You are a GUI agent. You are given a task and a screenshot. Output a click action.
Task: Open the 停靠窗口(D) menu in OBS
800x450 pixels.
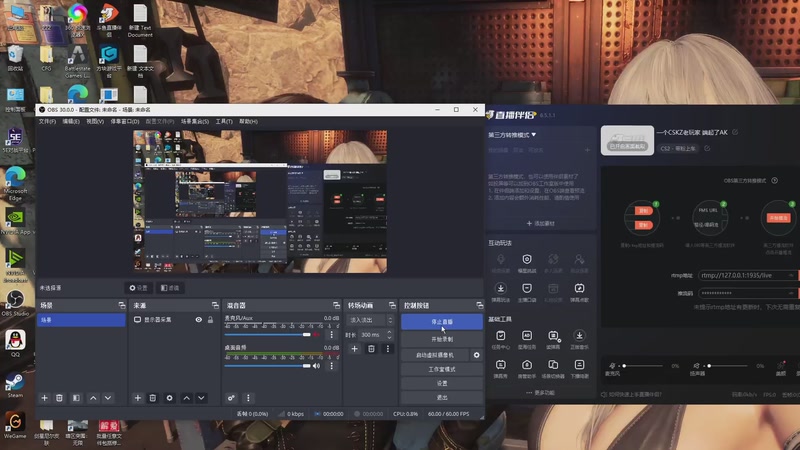(x=125, y=121)
